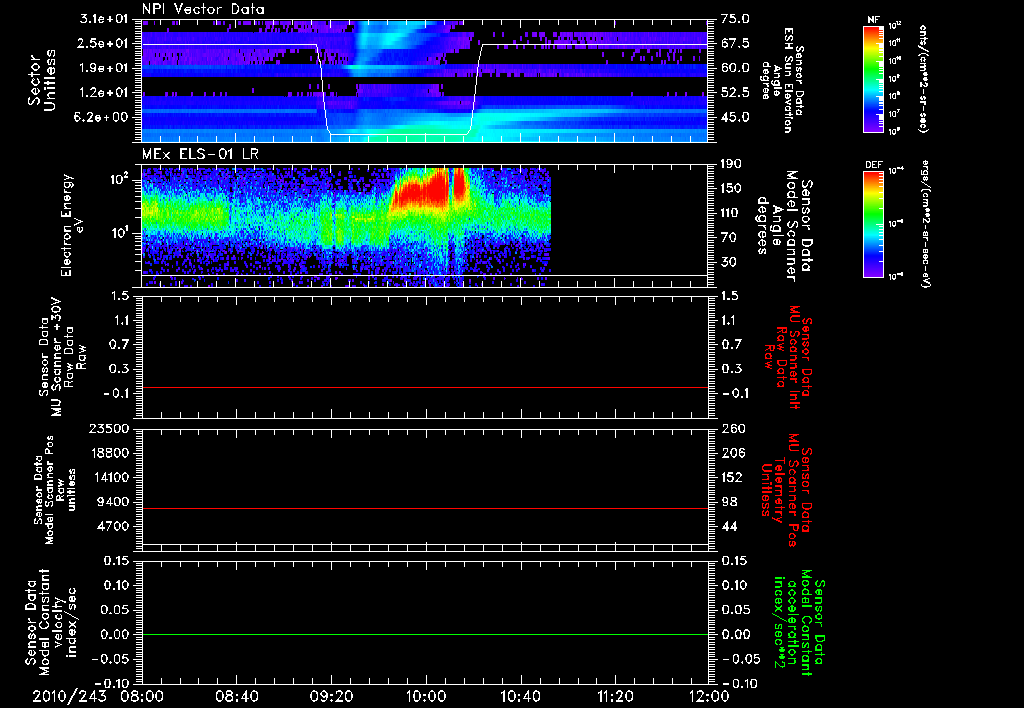Click the green zero-velocity line in bottom panel
The height and width of the screenshot is (708, 1024).
tap(425, 634)
